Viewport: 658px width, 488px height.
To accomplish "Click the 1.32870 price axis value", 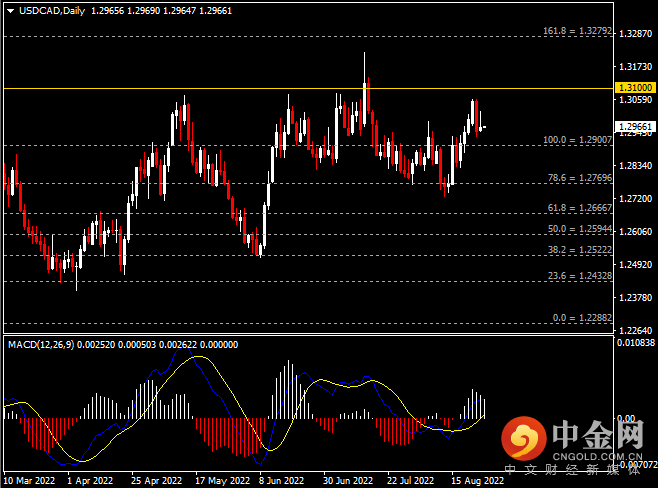I will (x=636, y=34).
